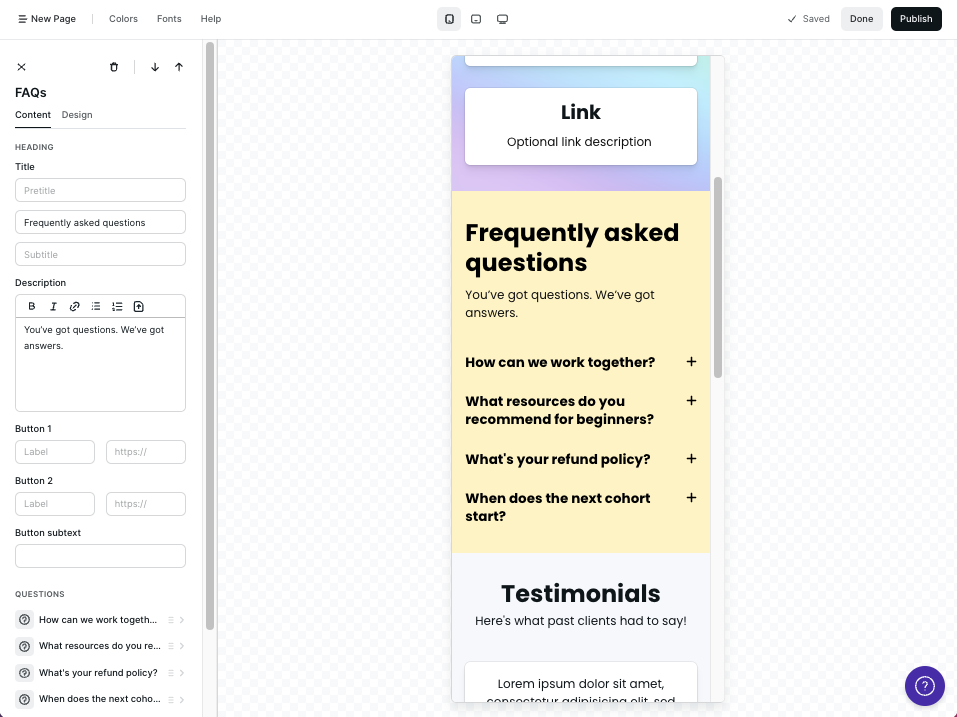This screenshot has height=717, width=957.
Task: Expand chevron for 'What resources do you re...'
Action: (182, 646)
